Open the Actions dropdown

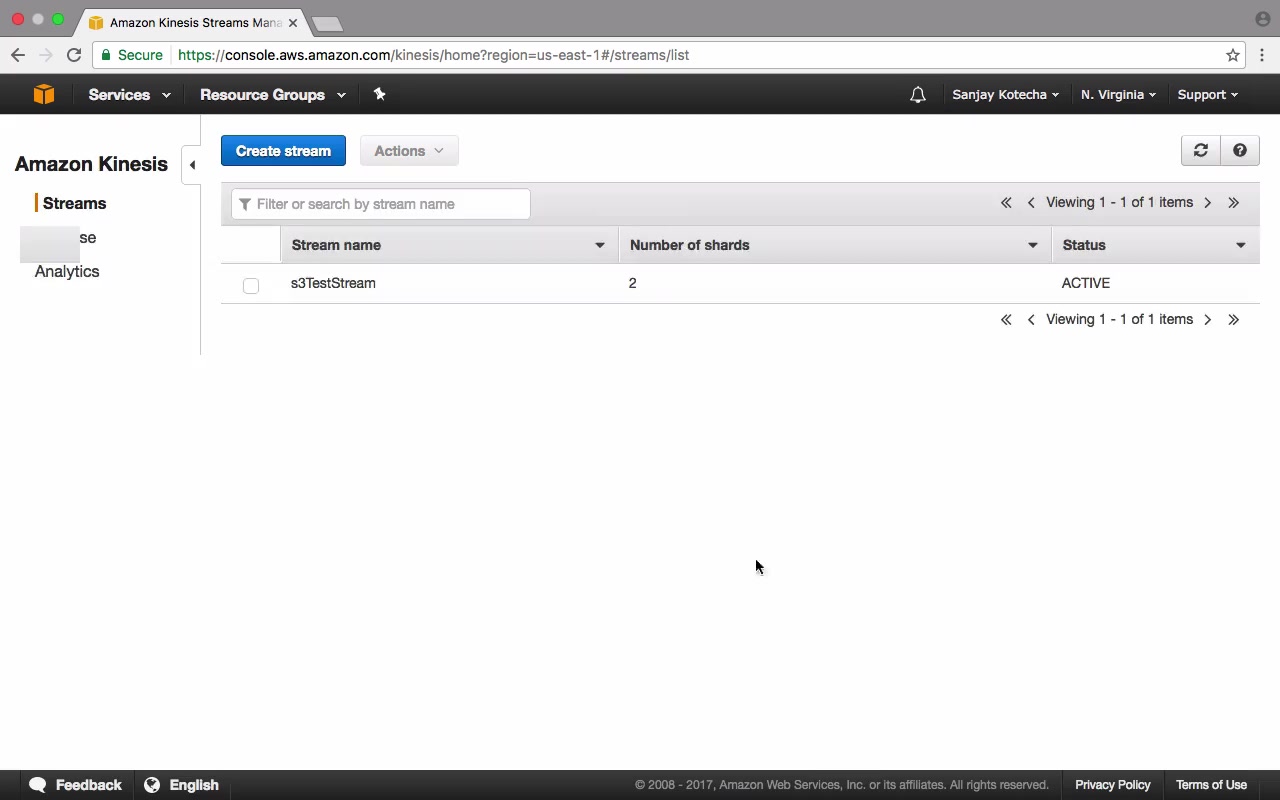point(409,151)
